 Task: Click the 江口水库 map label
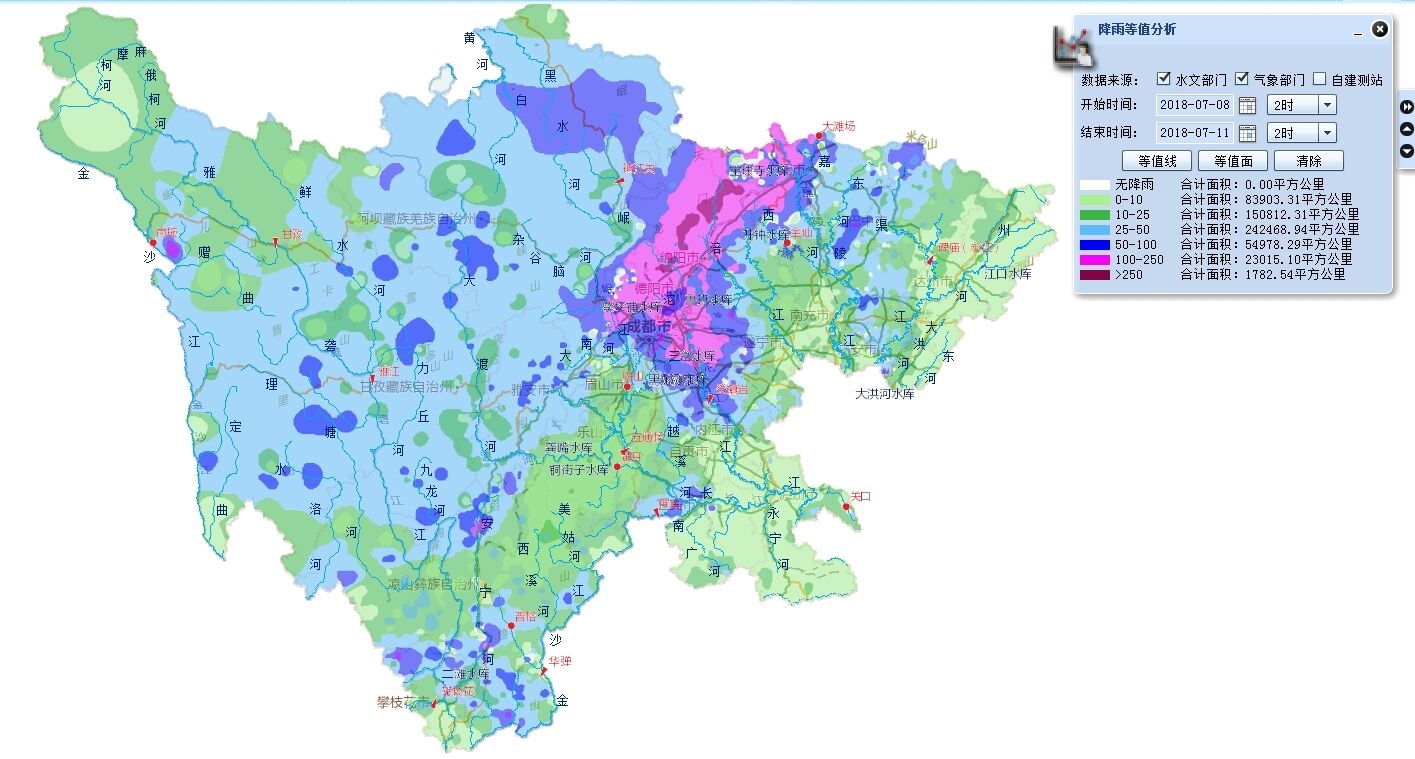point(1007,273)
